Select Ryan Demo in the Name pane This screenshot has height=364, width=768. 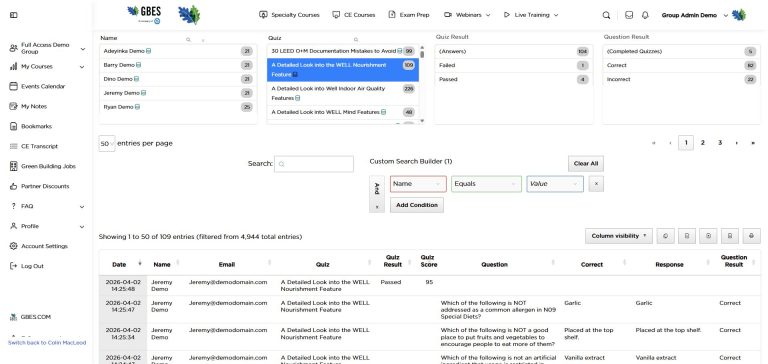point(178,107)
